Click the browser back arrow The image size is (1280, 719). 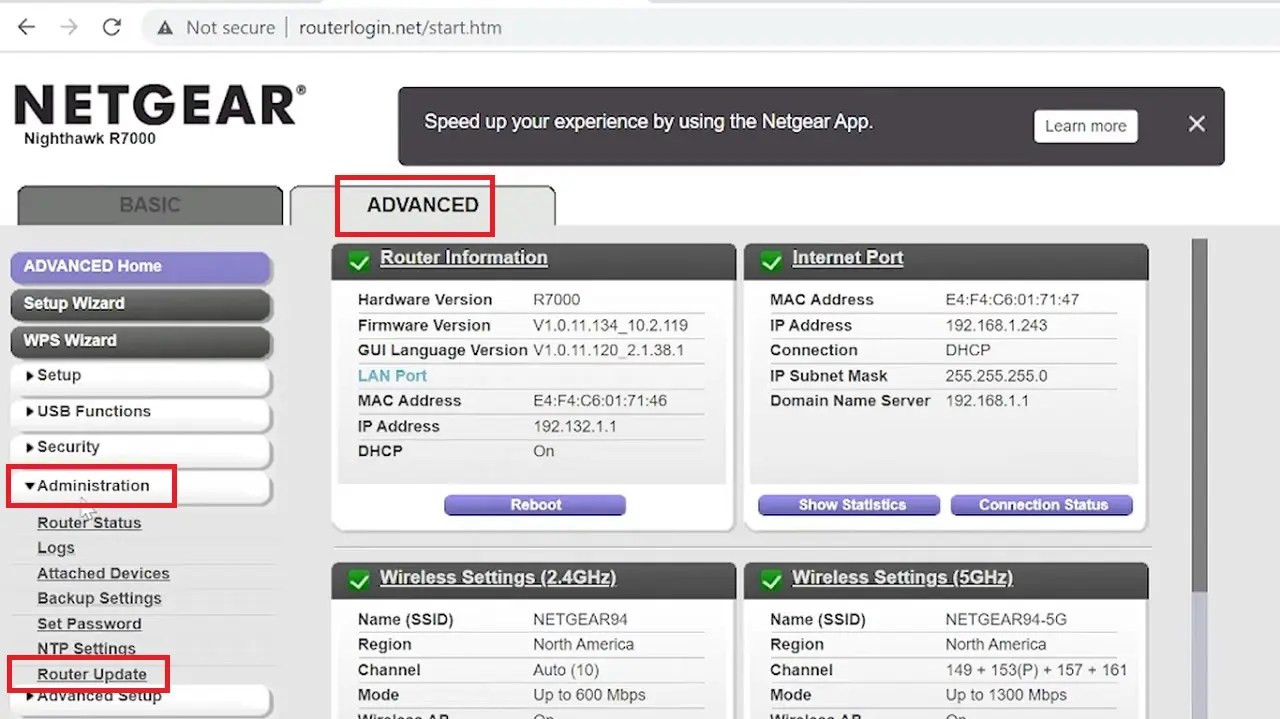(x=25, y=26)
